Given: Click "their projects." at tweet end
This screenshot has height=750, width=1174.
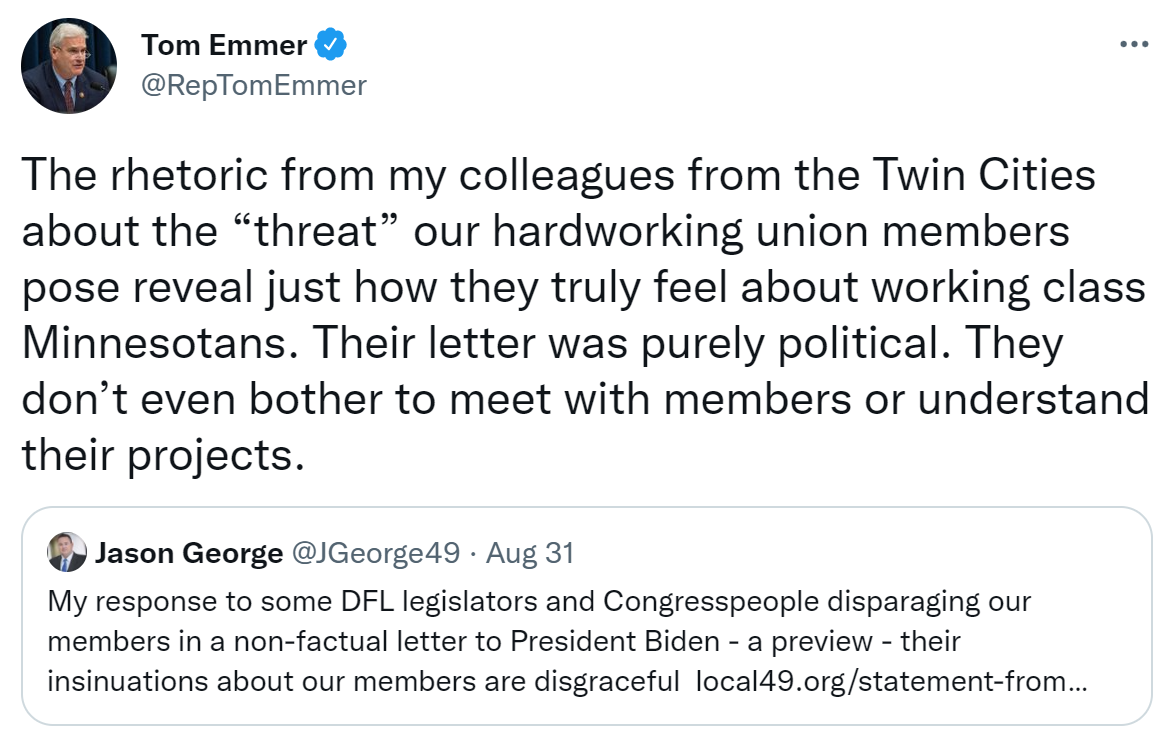Looking at the screenshot, I should [161, 455].
